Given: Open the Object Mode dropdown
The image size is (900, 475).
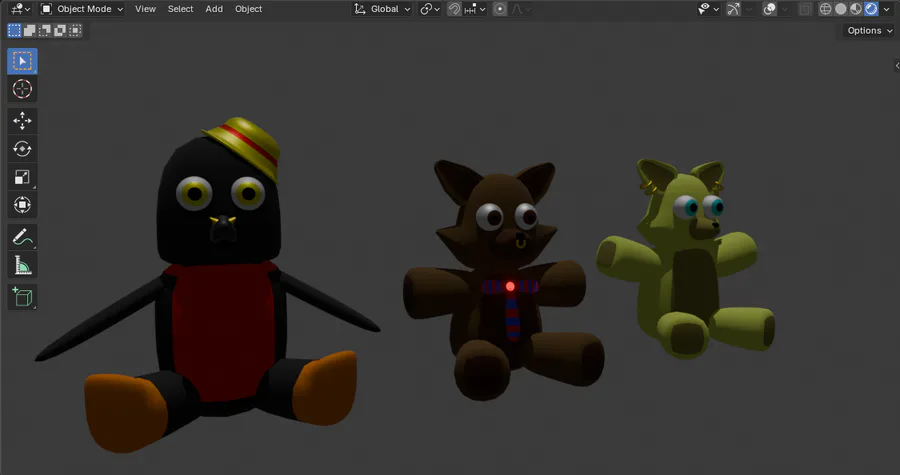Looking at the screenshot, I should coord(82,9).
